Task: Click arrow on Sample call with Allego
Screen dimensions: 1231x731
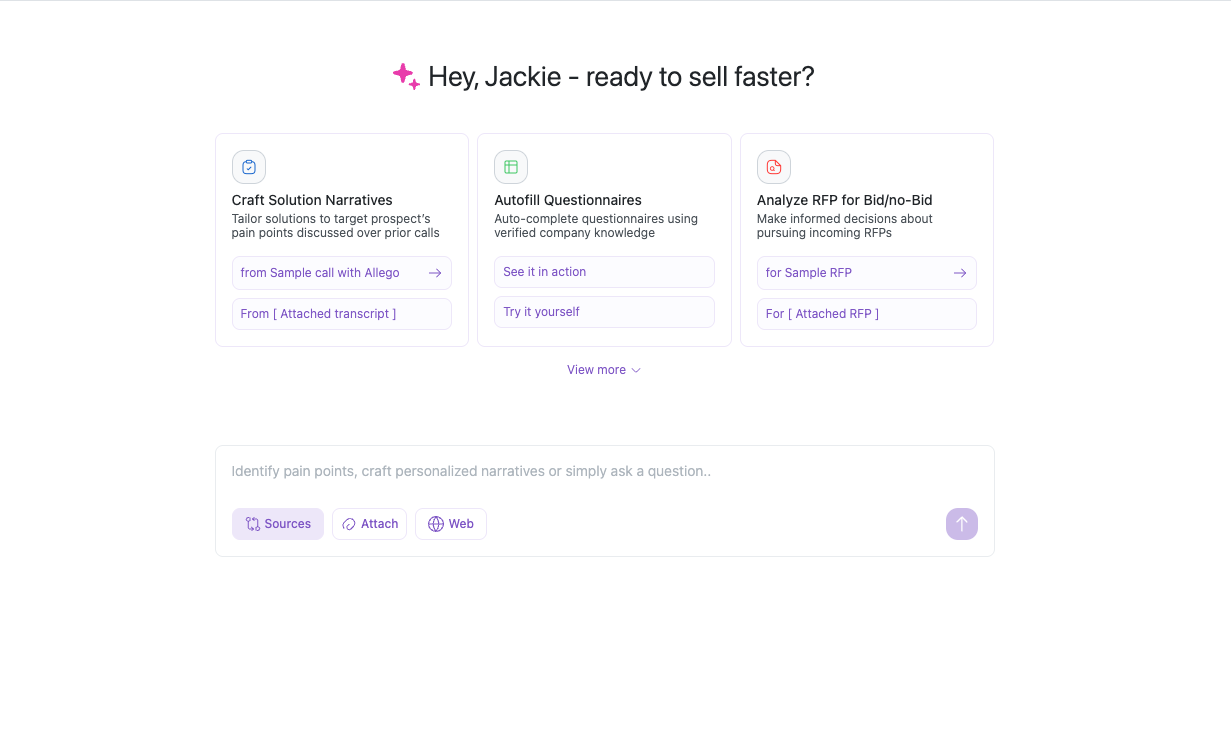Action: (x=435, y=273)
